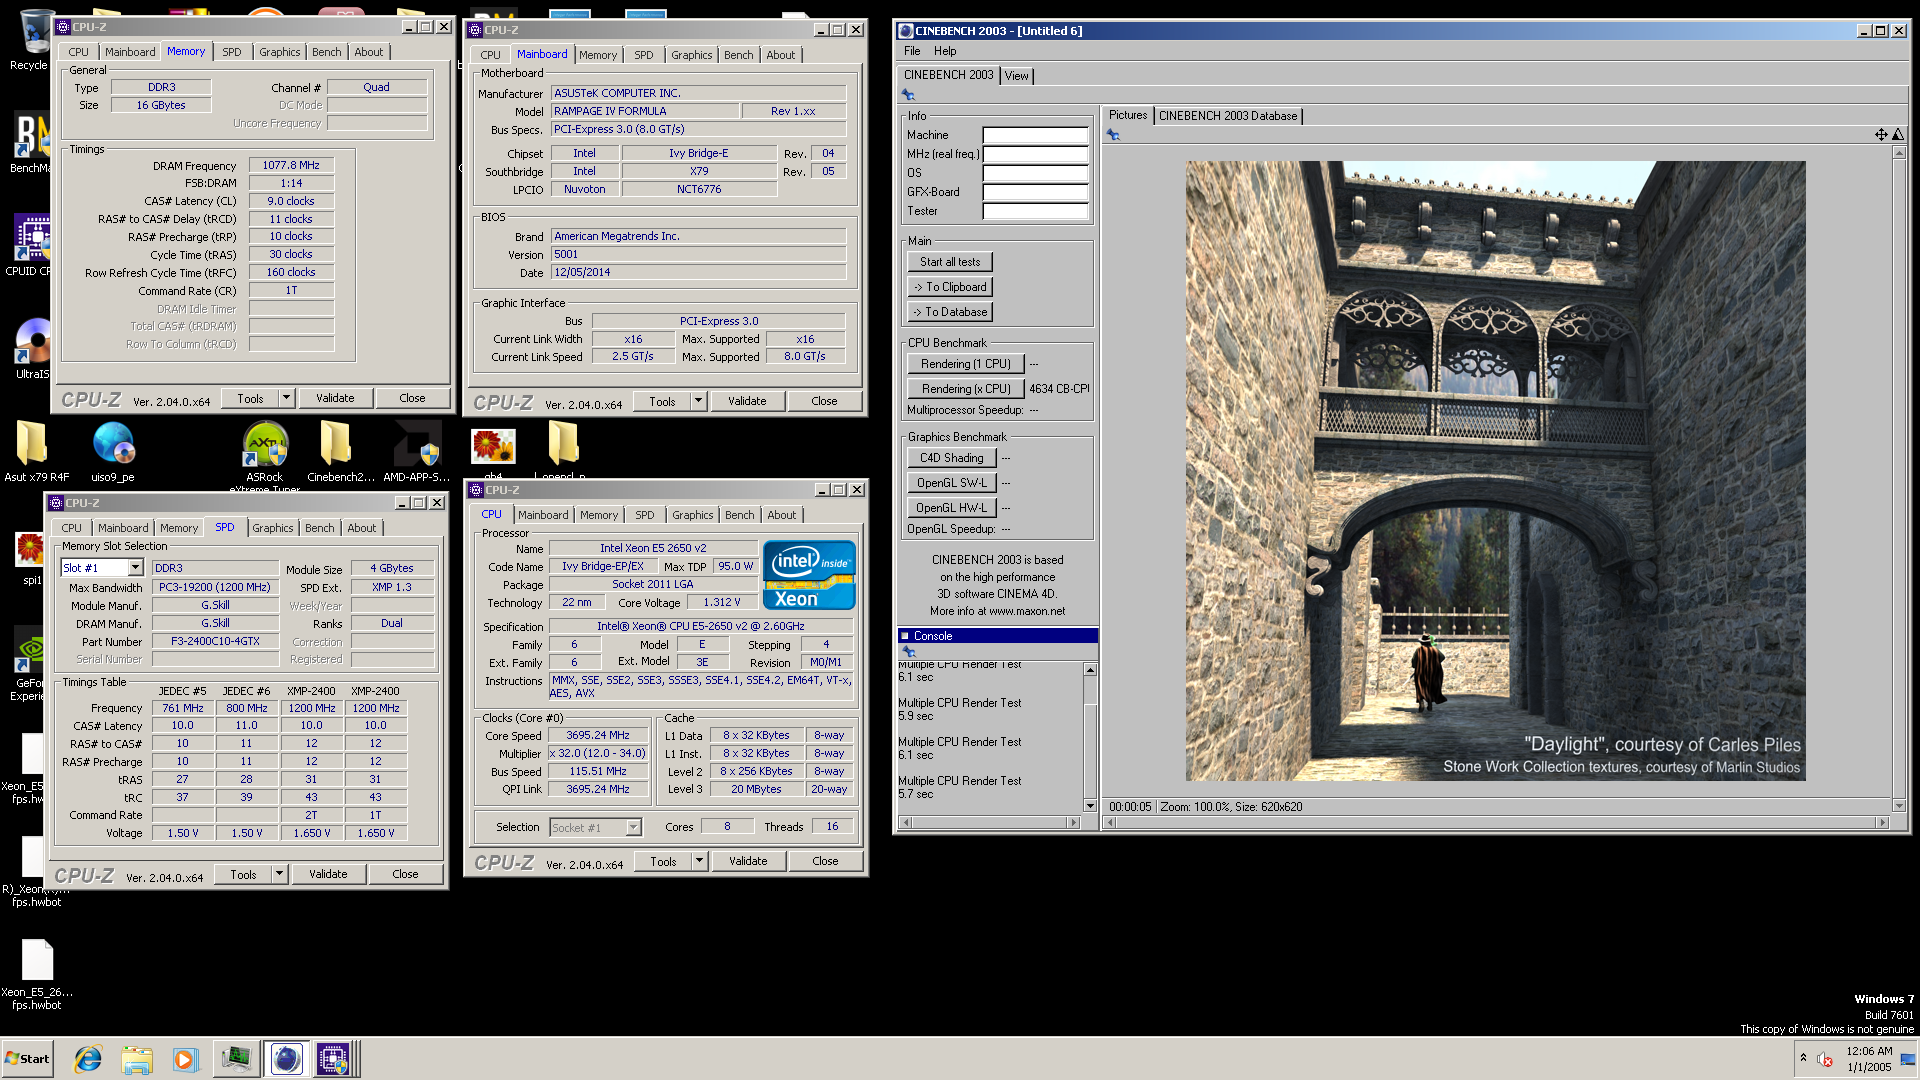The width and height of the screenshot is (1920, 1080).
Task: Click the volume icon in the system tray
Action: coord(1825,1060)
